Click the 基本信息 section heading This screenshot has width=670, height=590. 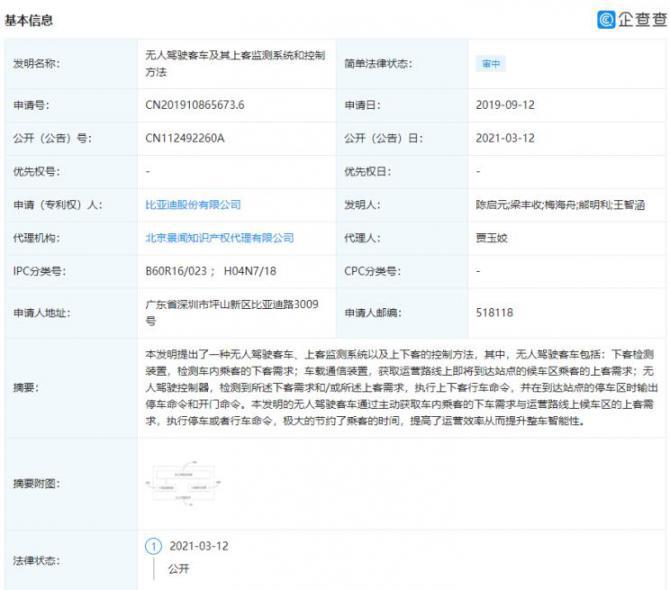29,20
